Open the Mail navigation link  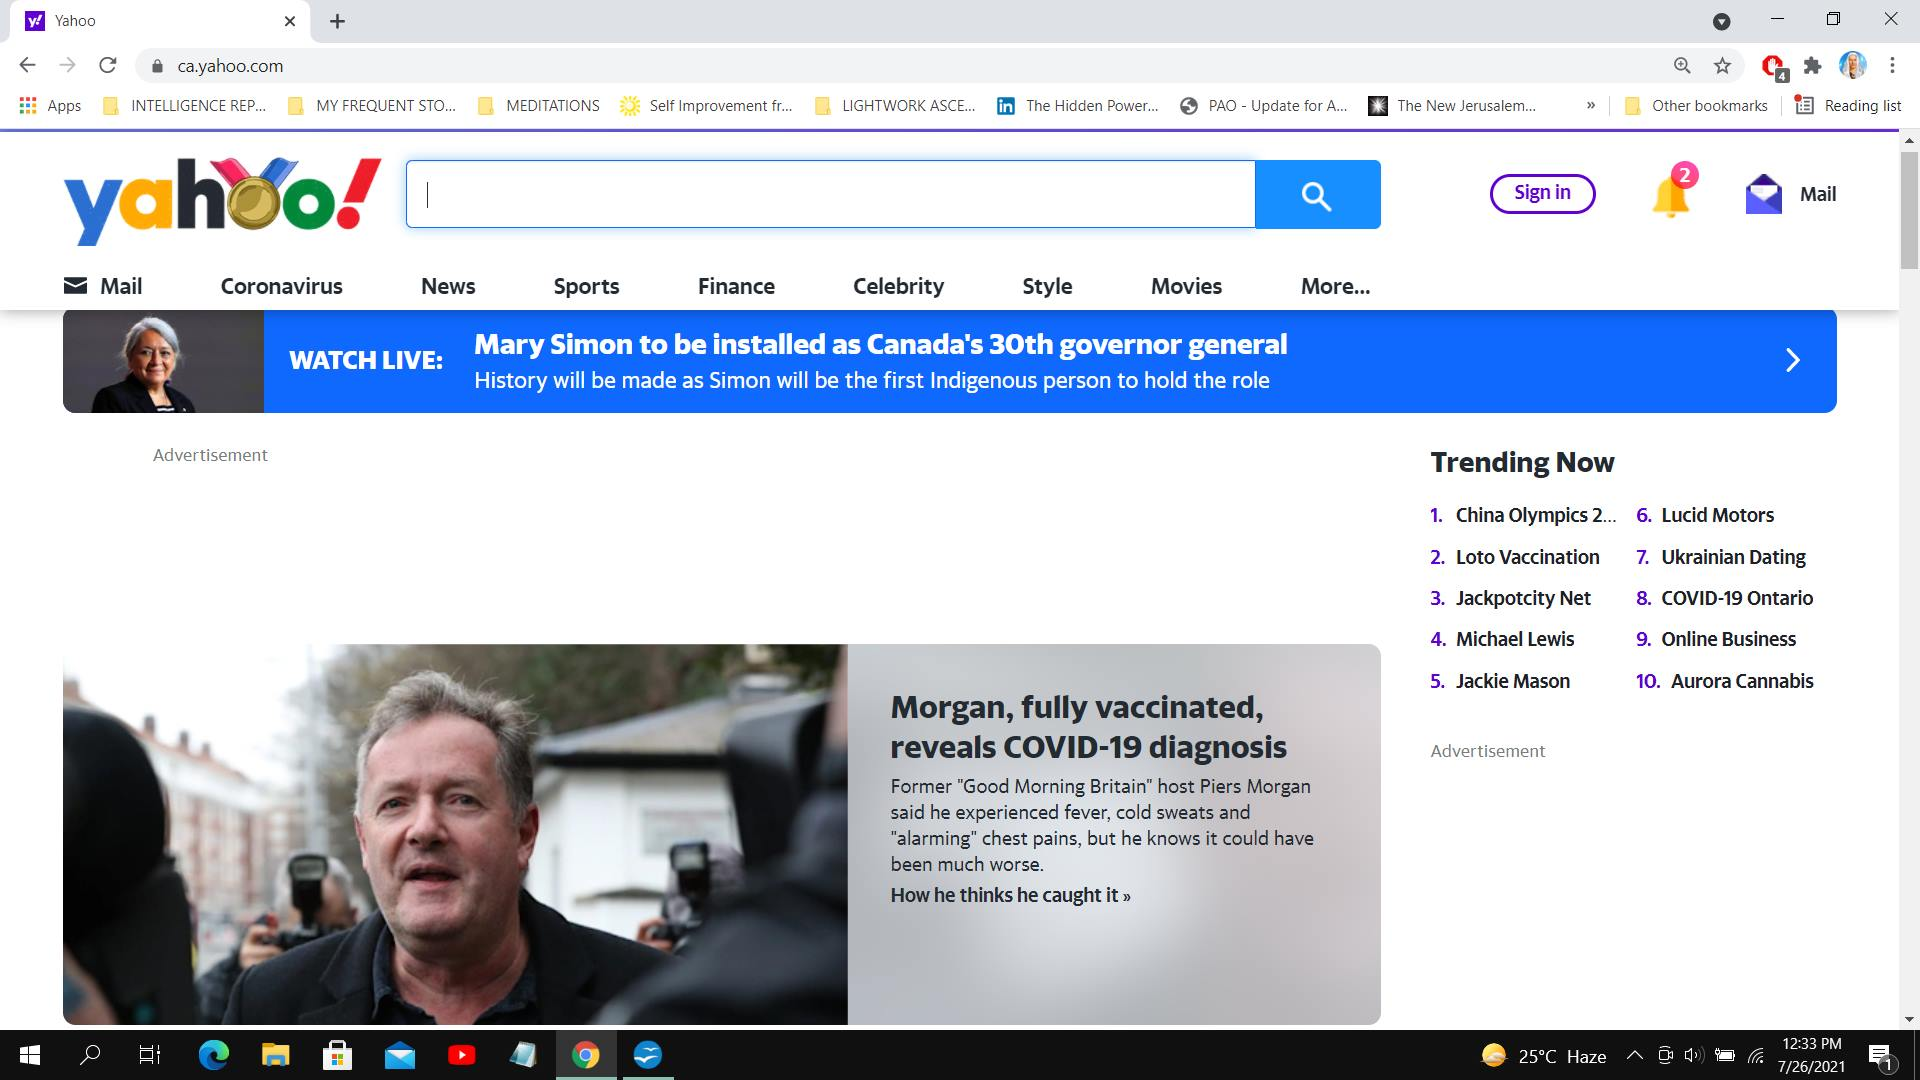pos(103,286)
